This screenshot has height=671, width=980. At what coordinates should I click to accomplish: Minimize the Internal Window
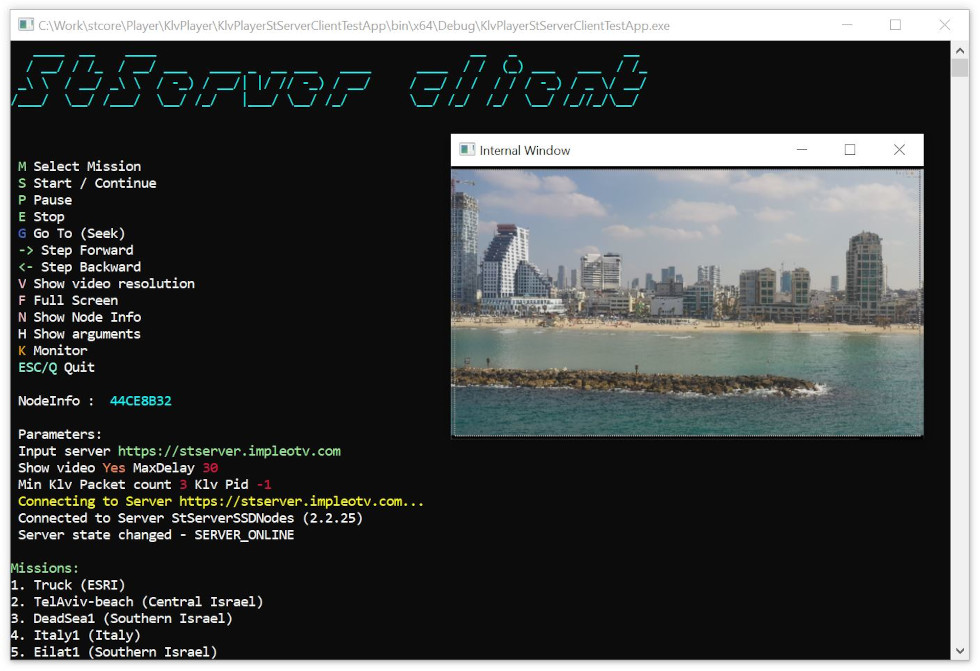800,149
